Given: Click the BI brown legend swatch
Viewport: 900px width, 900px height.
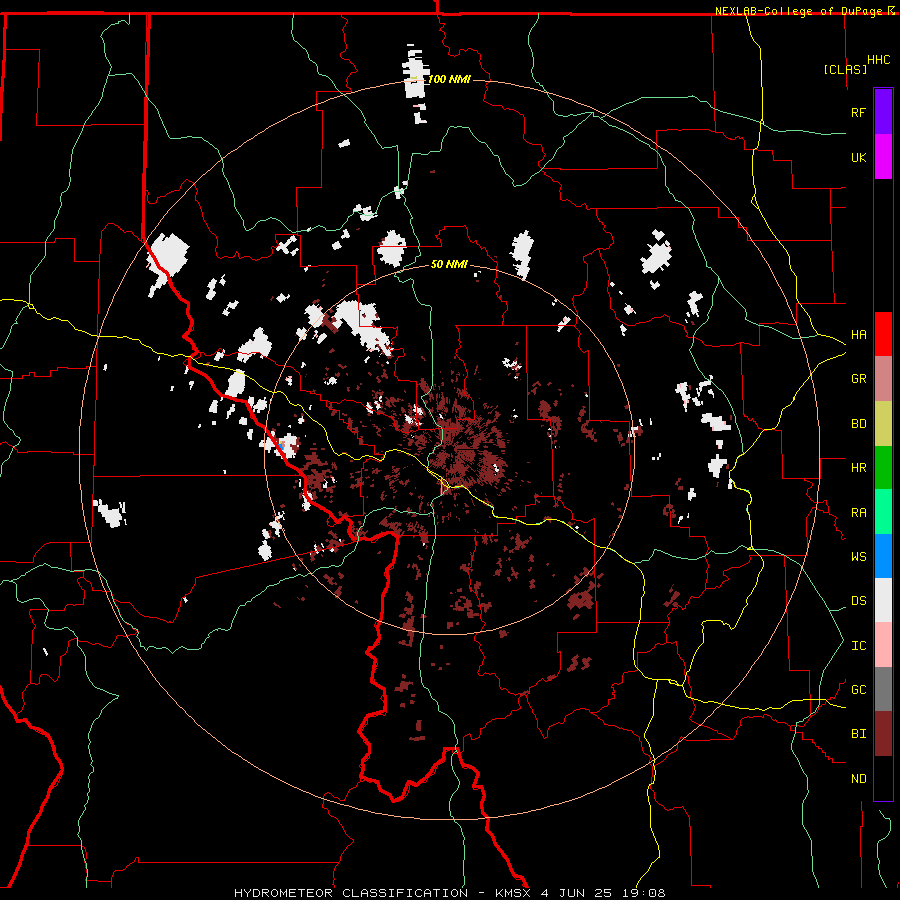Looking at the screenshot, I should pyautogui.click(x=883, y=734).
